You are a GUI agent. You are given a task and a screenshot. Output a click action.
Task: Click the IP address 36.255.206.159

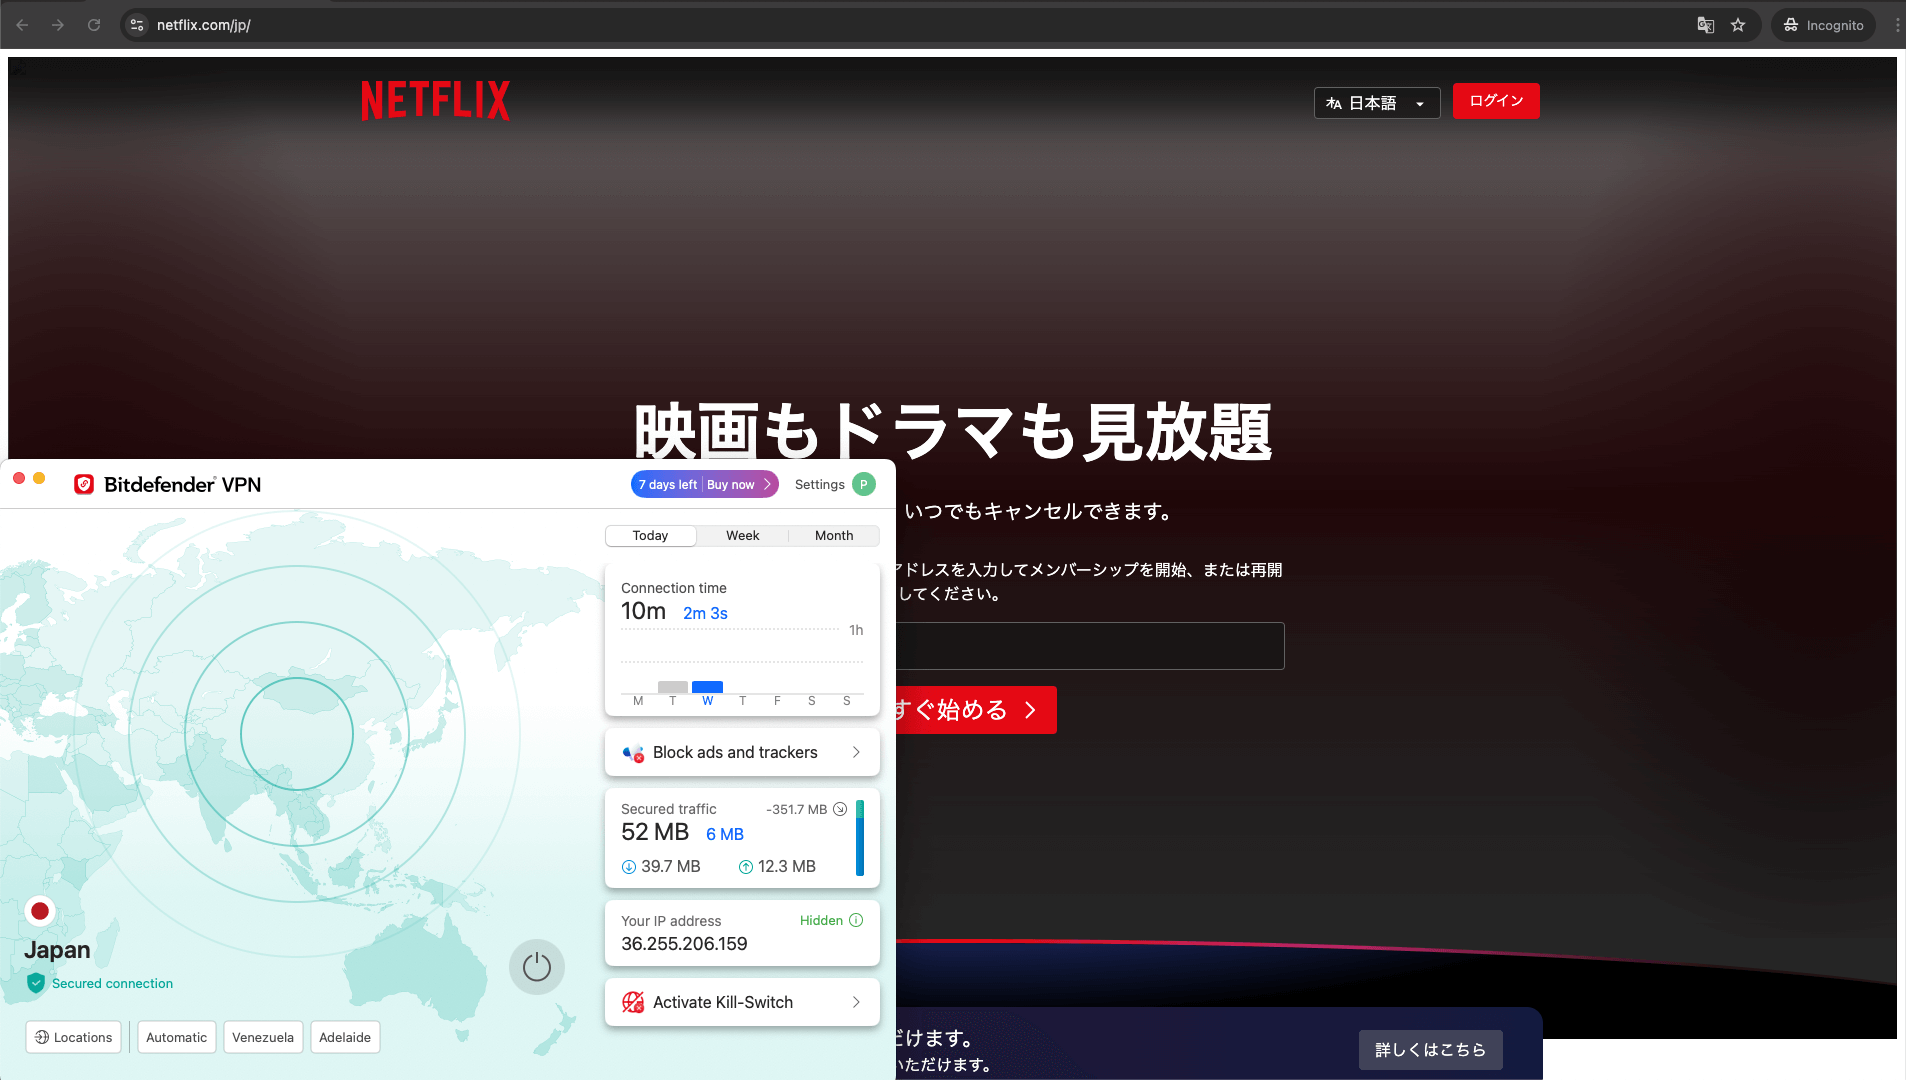pos(684,944)
